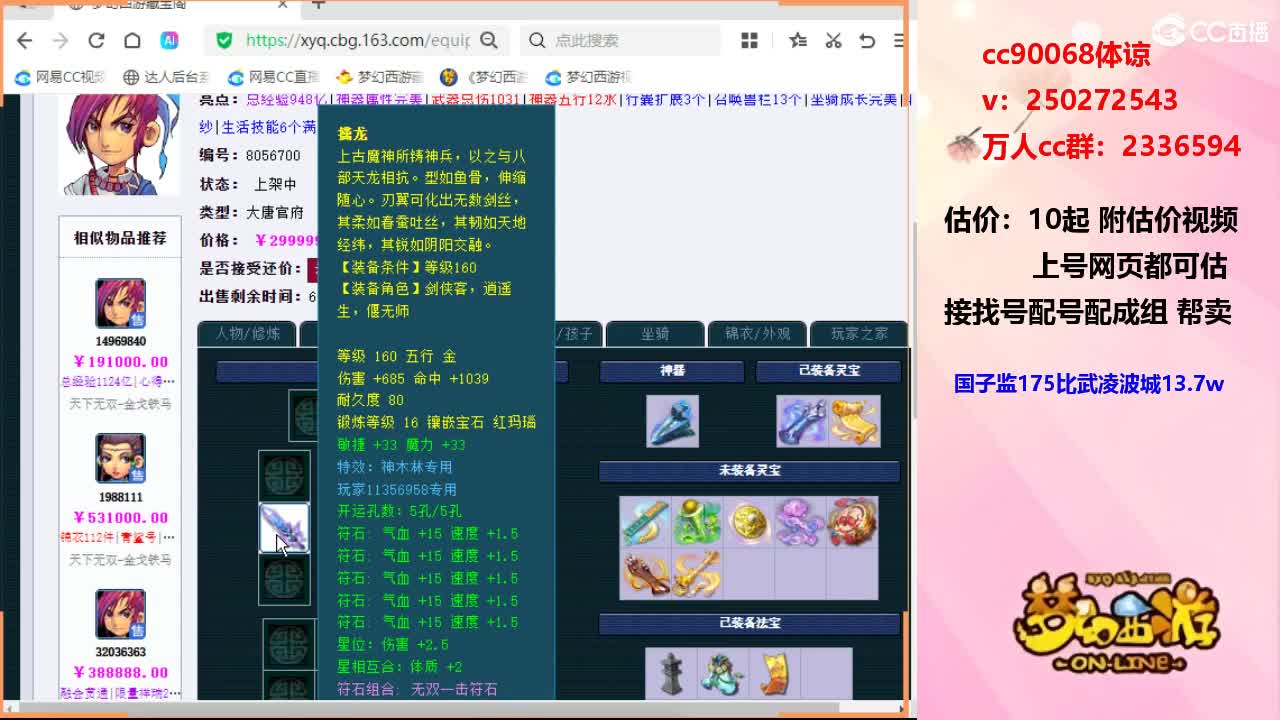Open the browser home page icon

pyautogui.click(x=132, y=40)
